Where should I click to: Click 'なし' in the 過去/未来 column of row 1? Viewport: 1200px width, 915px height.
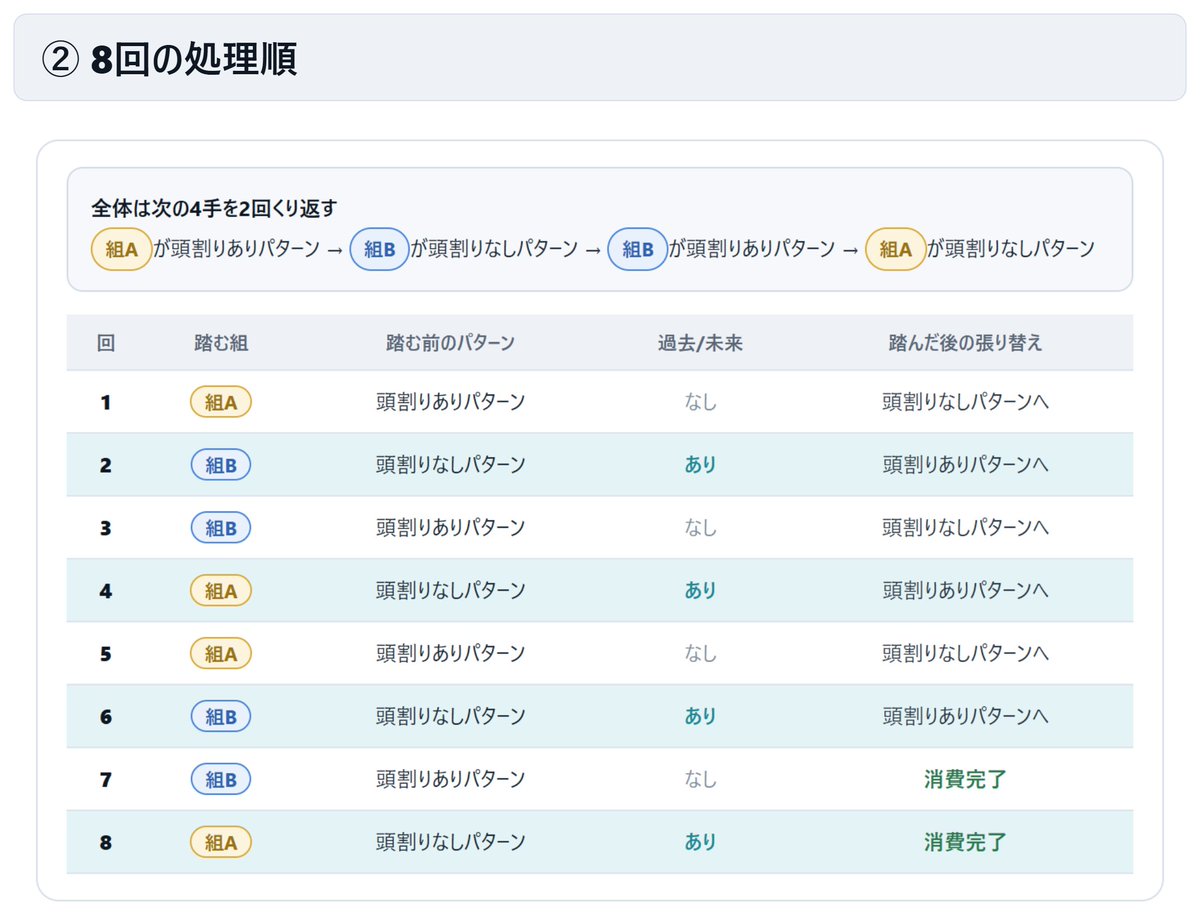pyautogui.click(x=700, y=402)
